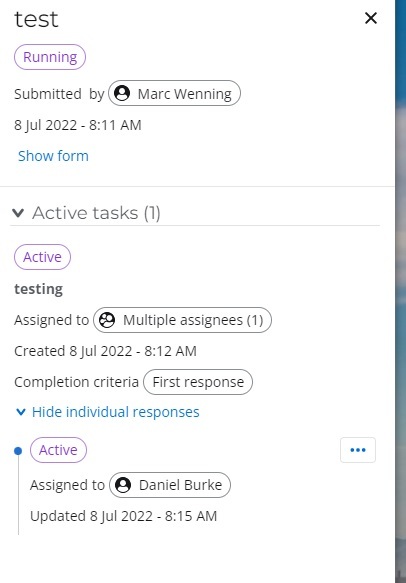Image resolution: width=406 pixels, height=583 pixels.
Task: Close the test details panel
Action: pyautogui.click(x=371, y=18)
